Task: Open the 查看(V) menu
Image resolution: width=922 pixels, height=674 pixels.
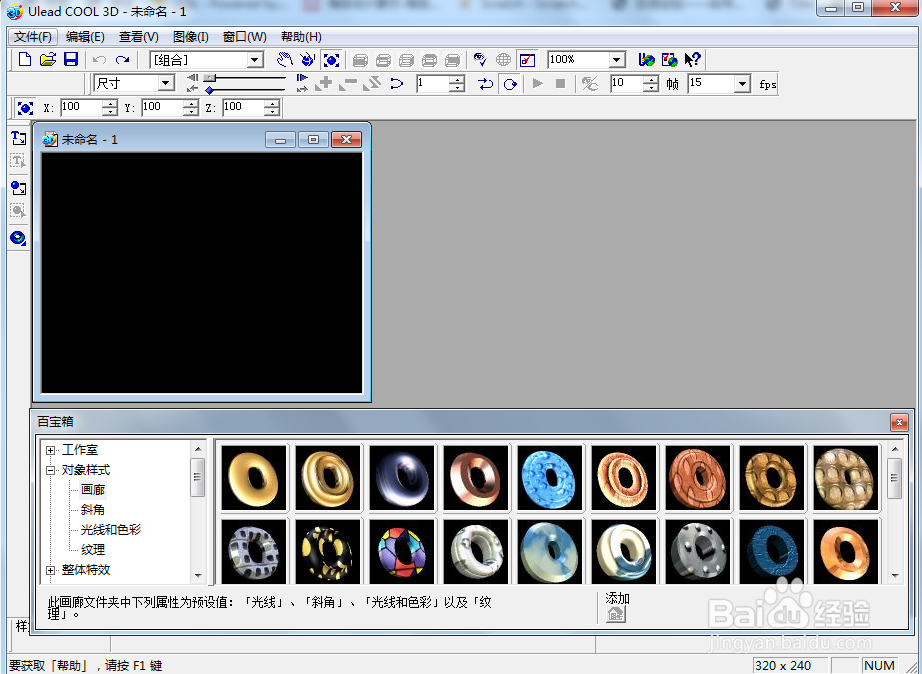Action: click(139, 36)
